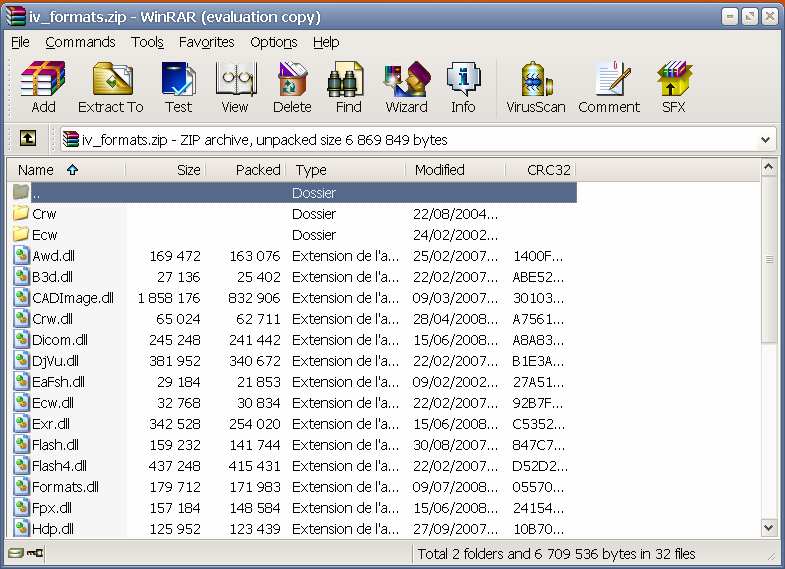
Task: Open the Commands menu
Action: 80,42
